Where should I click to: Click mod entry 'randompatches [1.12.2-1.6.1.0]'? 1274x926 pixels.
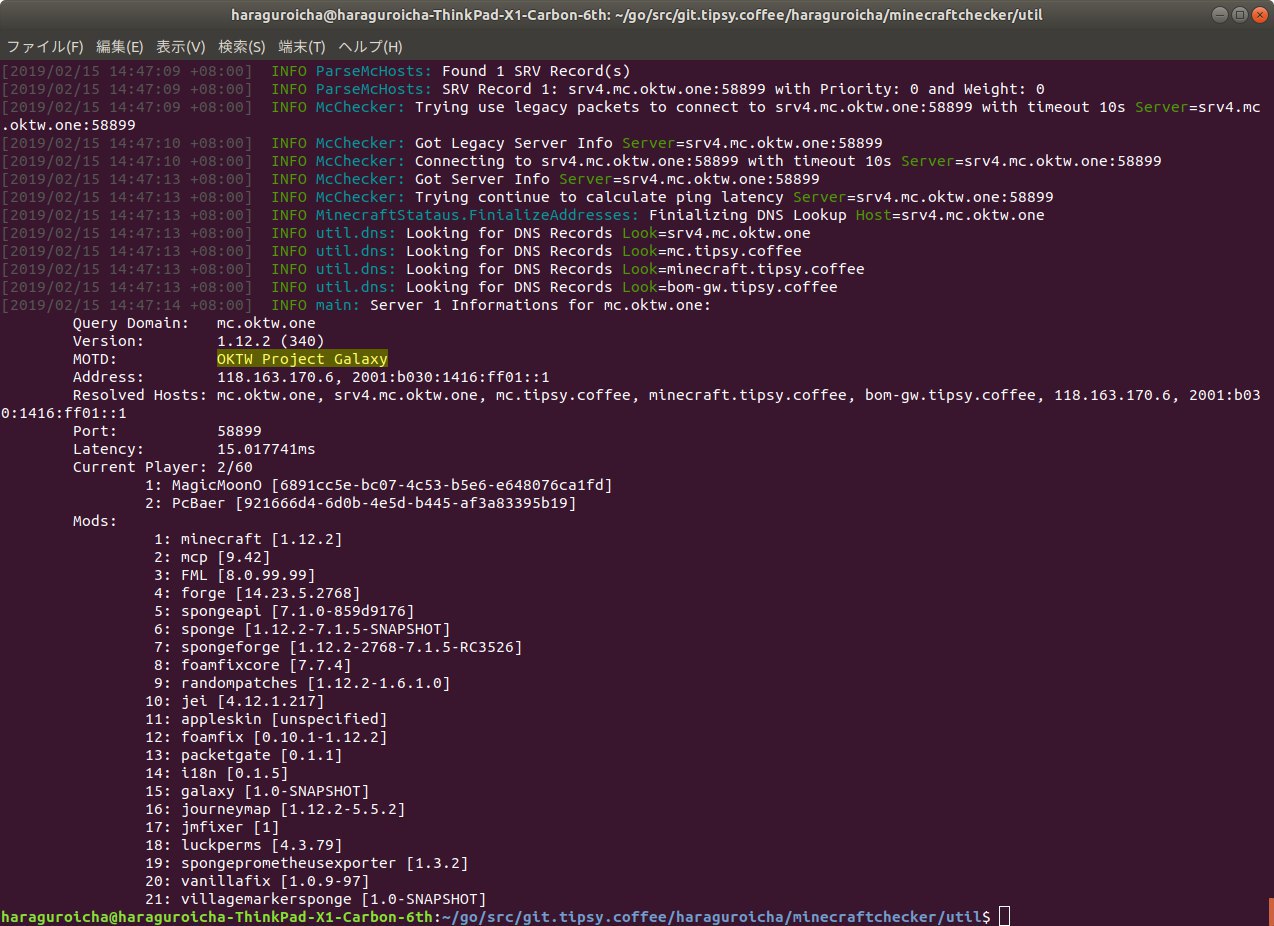[x=302, y=683]
